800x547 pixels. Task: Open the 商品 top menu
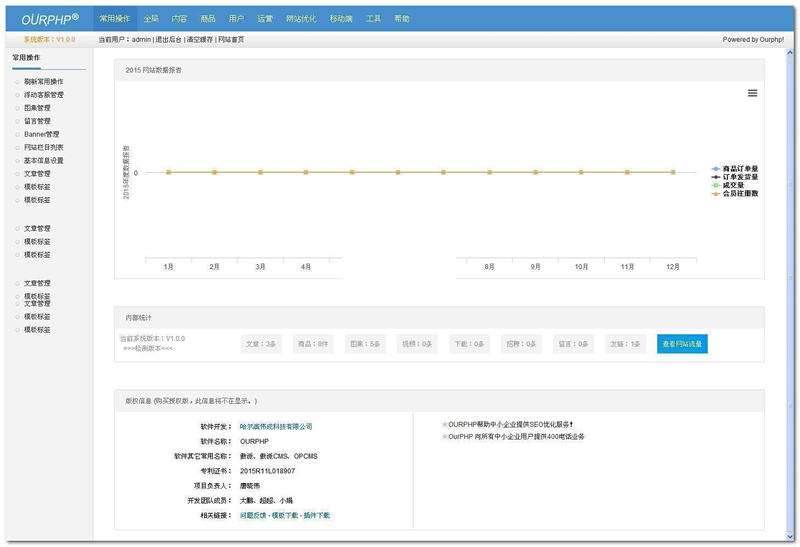click(208, 19)
